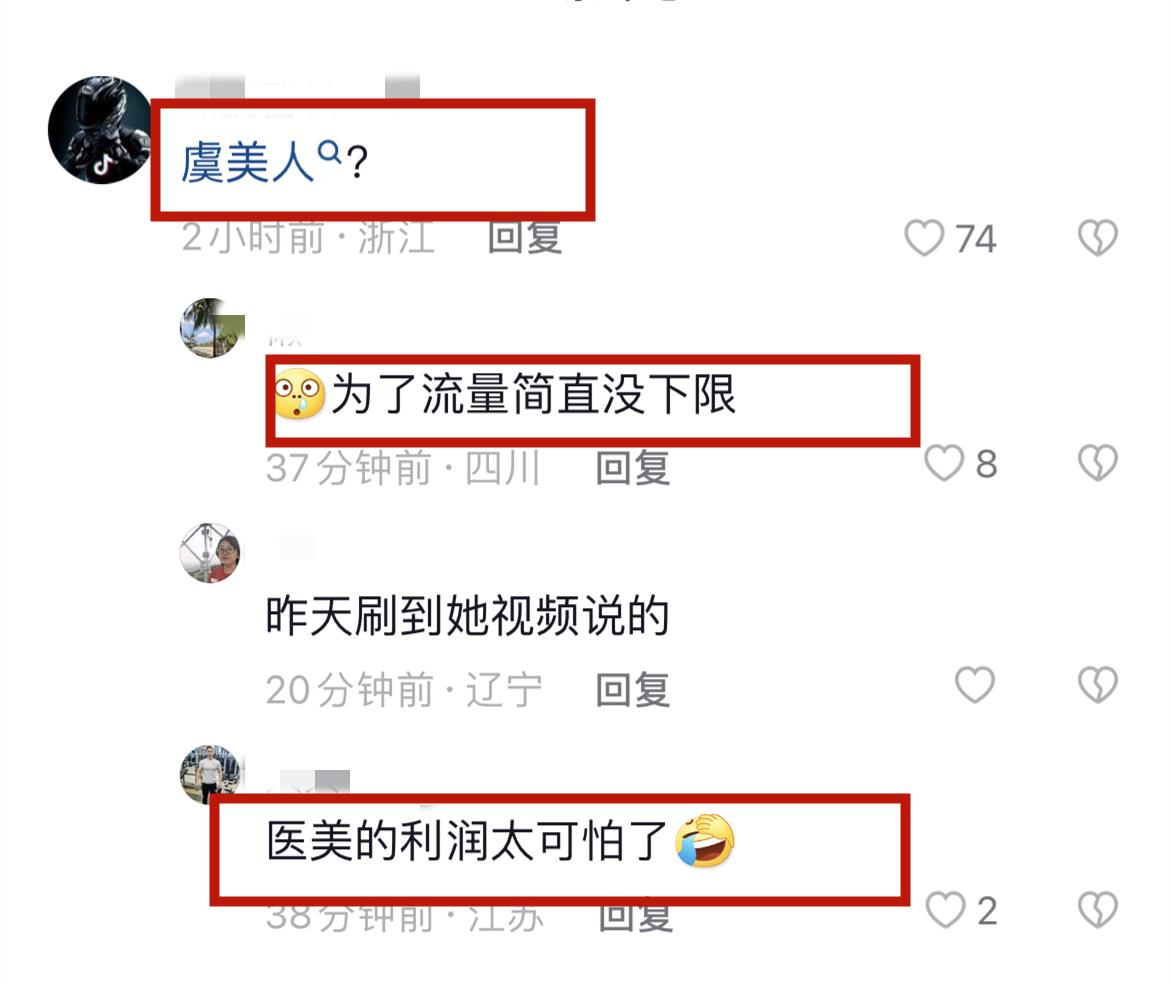Open the gym man avatar profile
The height and width of the screenshot is (985, 1170).
[211, 775]
